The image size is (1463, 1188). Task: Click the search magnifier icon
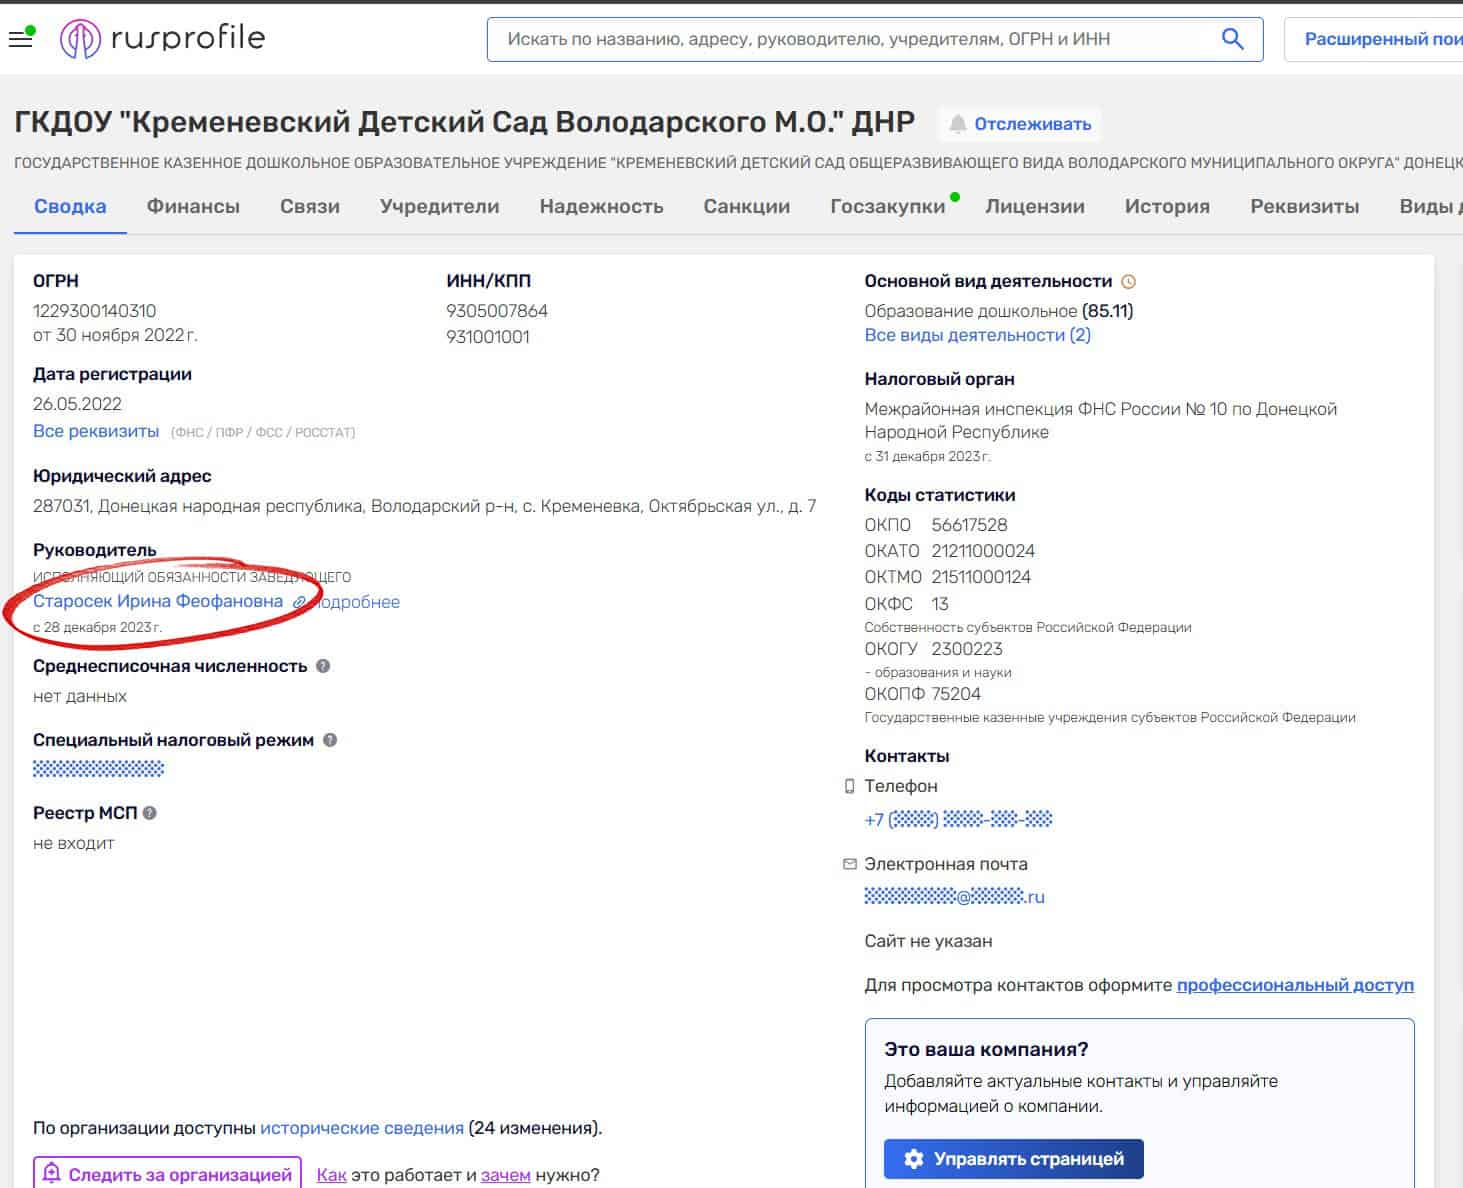coord(1232,39)
